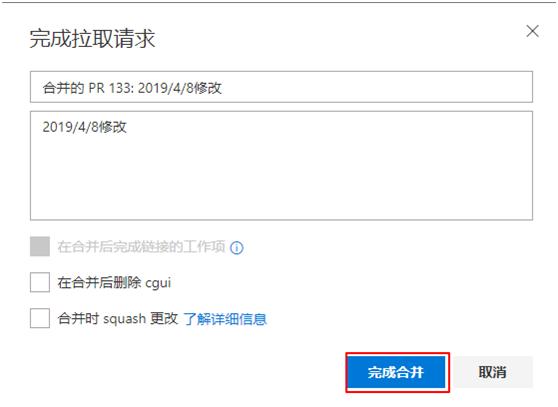Image resolution: width=558 pixels, height=407 pixels.
Task: Enable the 合并时 squash 更改 checkbox
Action: coord(40,318)
